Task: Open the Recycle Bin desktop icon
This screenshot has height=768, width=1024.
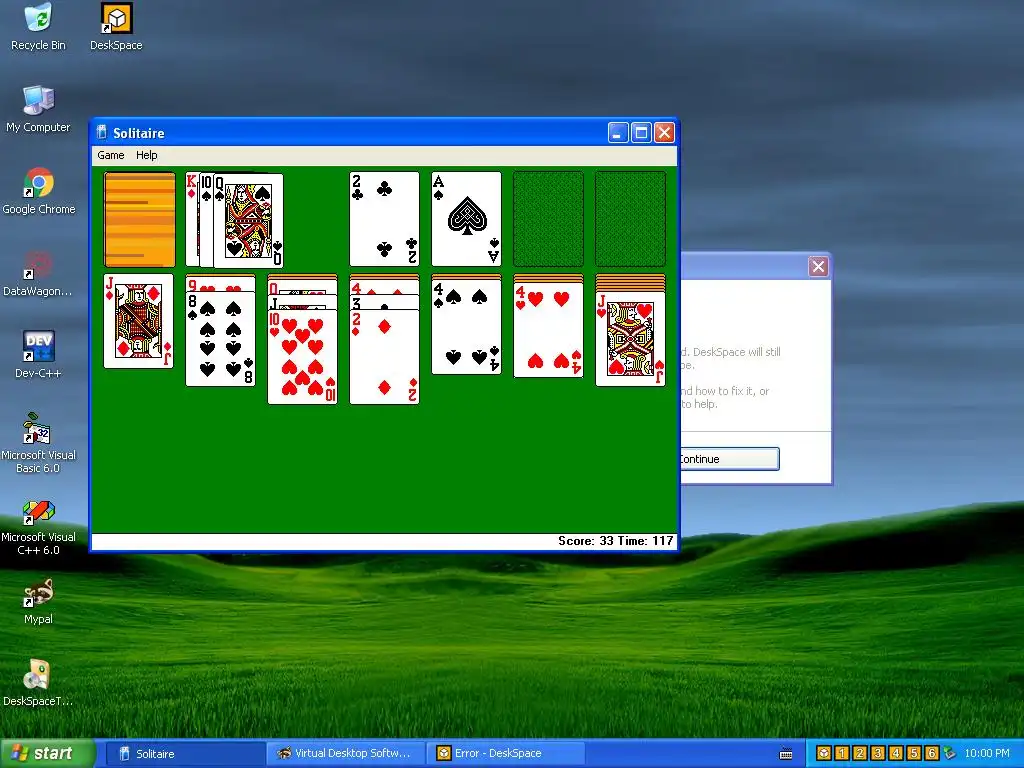Action: 39,27
